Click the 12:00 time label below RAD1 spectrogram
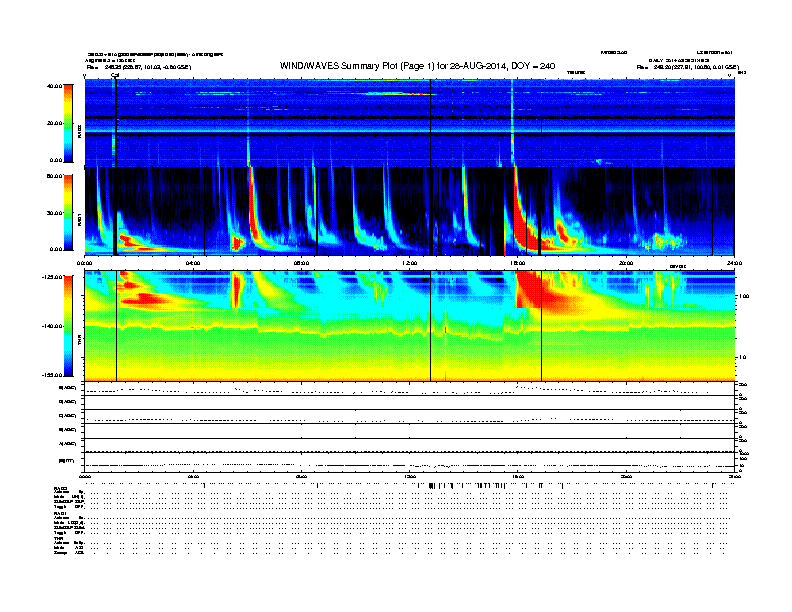The height and width of the screenshot is (612, 792). (410, 263)
